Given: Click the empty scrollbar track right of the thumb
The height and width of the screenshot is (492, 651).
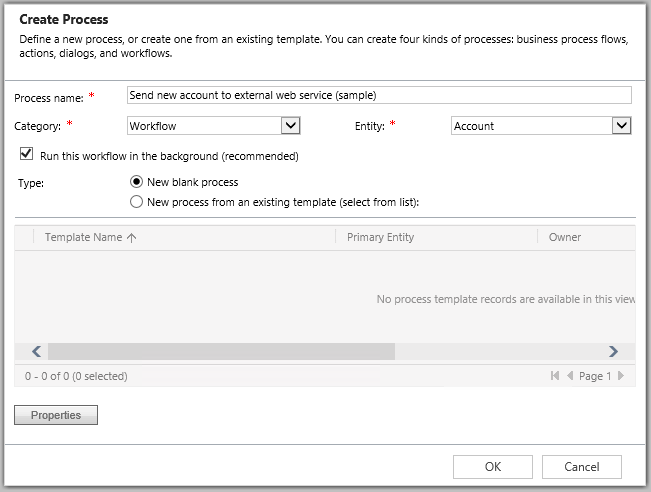Looking at the screenshot, I should click(498, 352).
